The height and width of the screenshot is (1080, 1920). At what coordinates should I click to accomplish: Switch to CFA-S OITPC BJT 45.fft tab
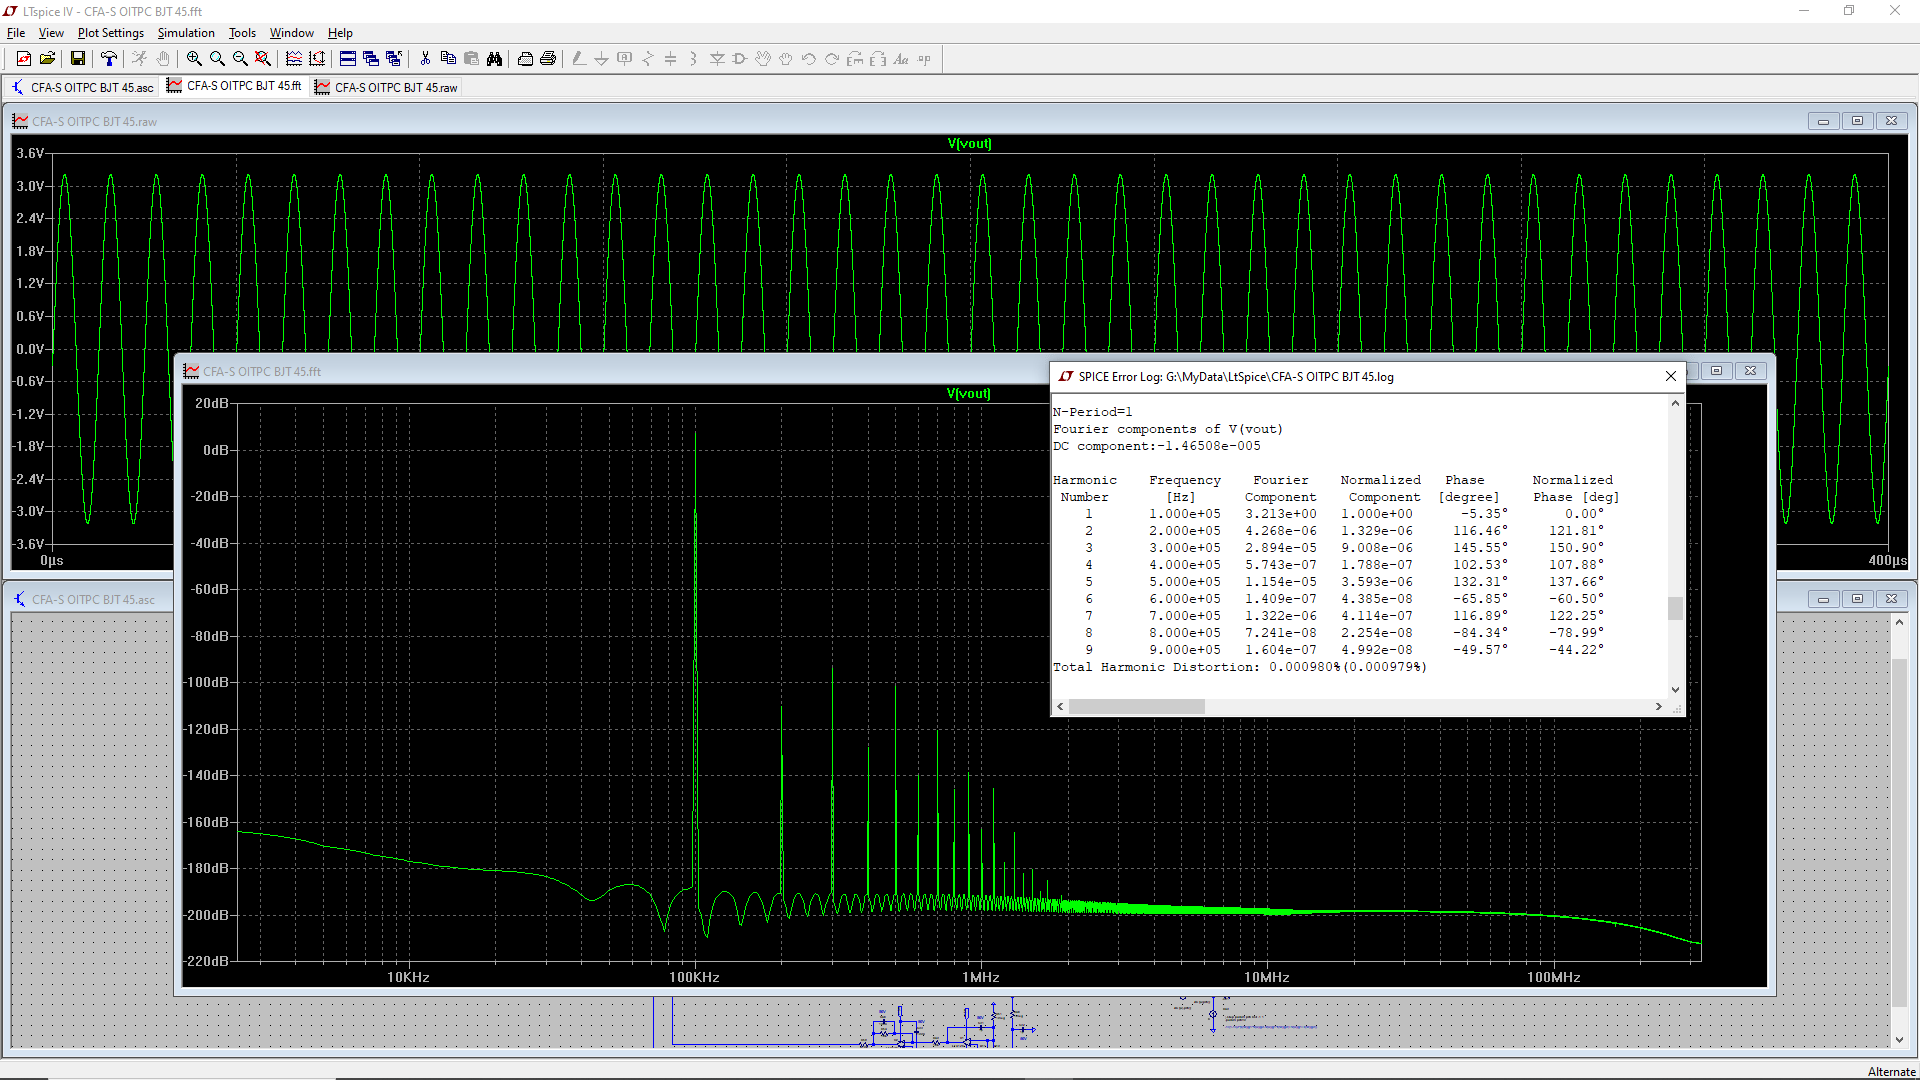pos(234,86)
